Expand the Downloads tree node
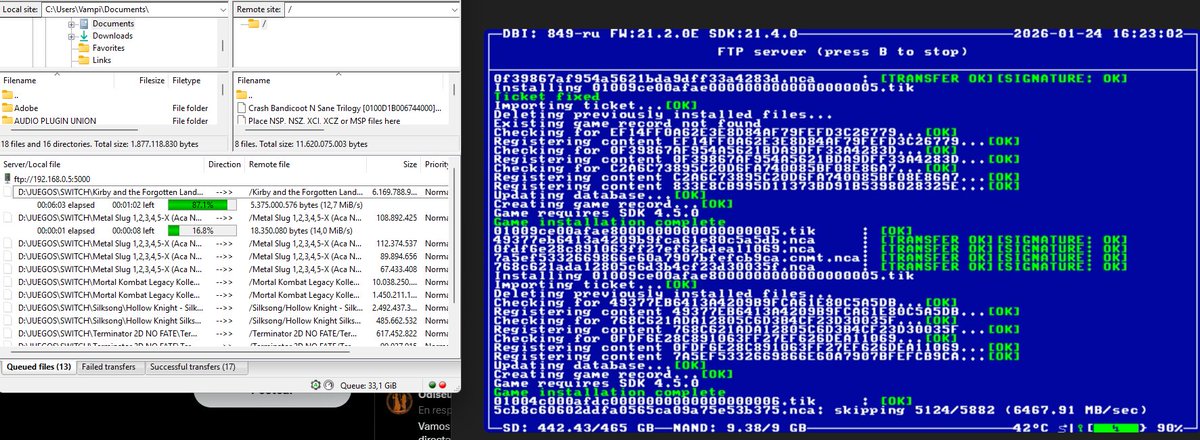Viewport: 1200px width, 440px height. (71, 35)
